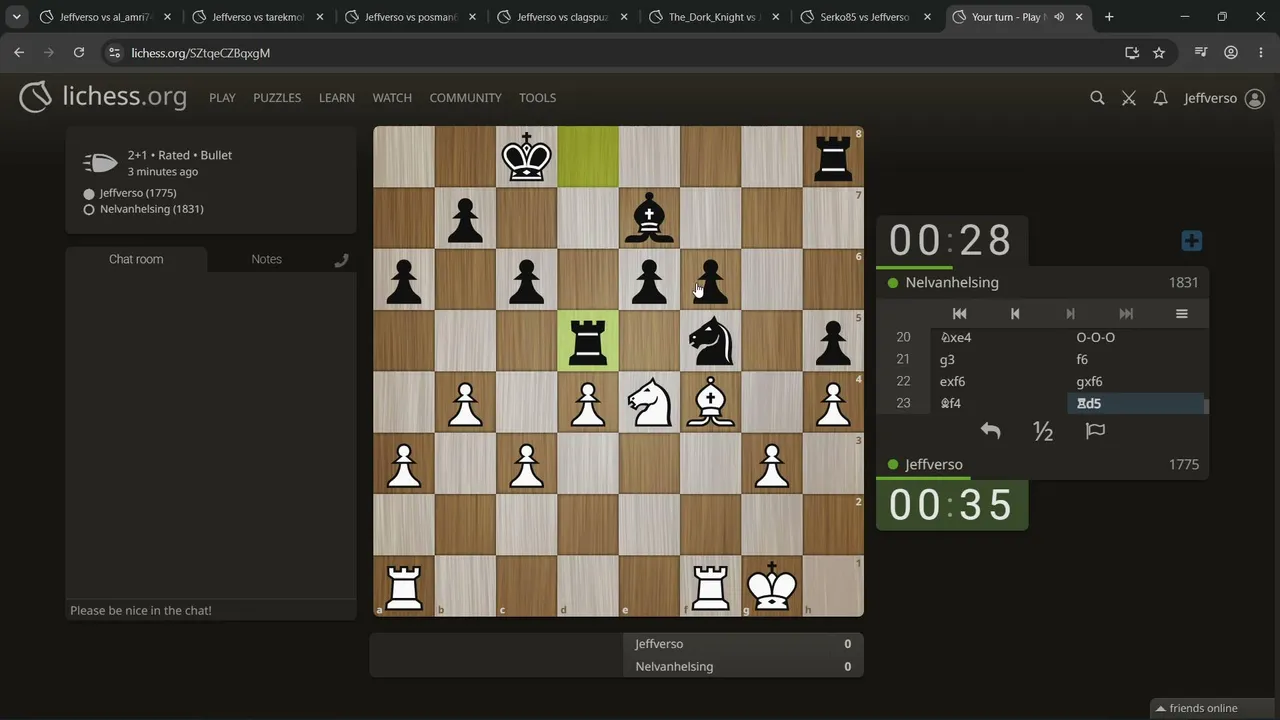The height and width of the screenshot is (720, 1280).
Task: Propose a takeback with the arrow icon
Action: click(x=990, y=431)
